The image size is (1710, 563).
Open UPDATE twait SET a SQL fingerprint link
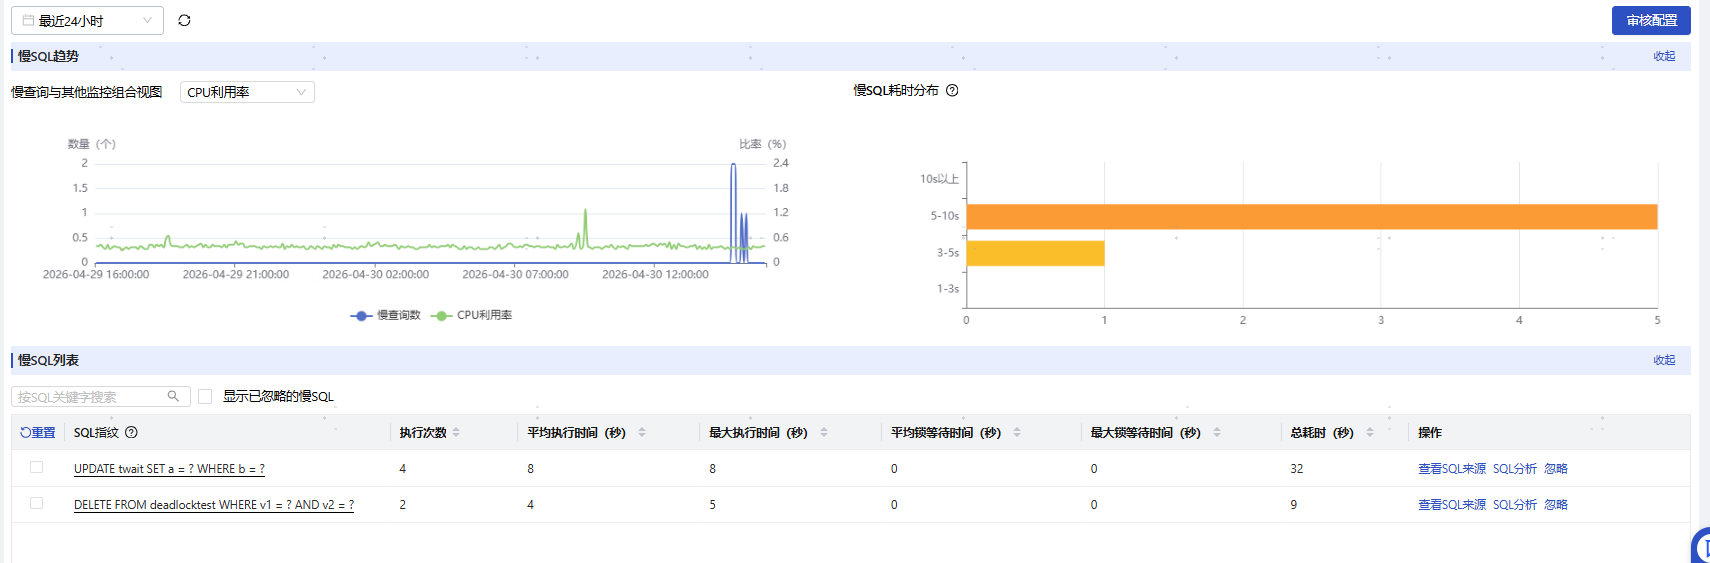pyautogui.click(x=169, y=469)
